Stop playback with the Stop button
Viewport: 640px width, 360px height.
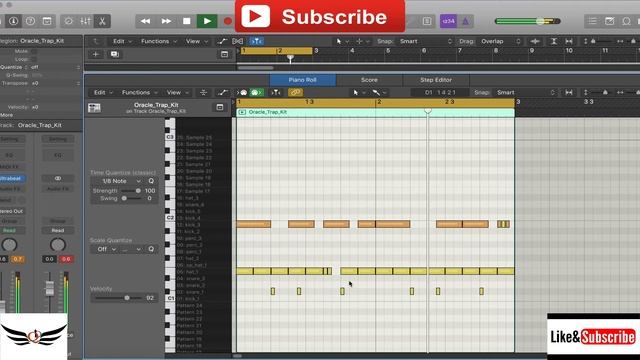187,21
